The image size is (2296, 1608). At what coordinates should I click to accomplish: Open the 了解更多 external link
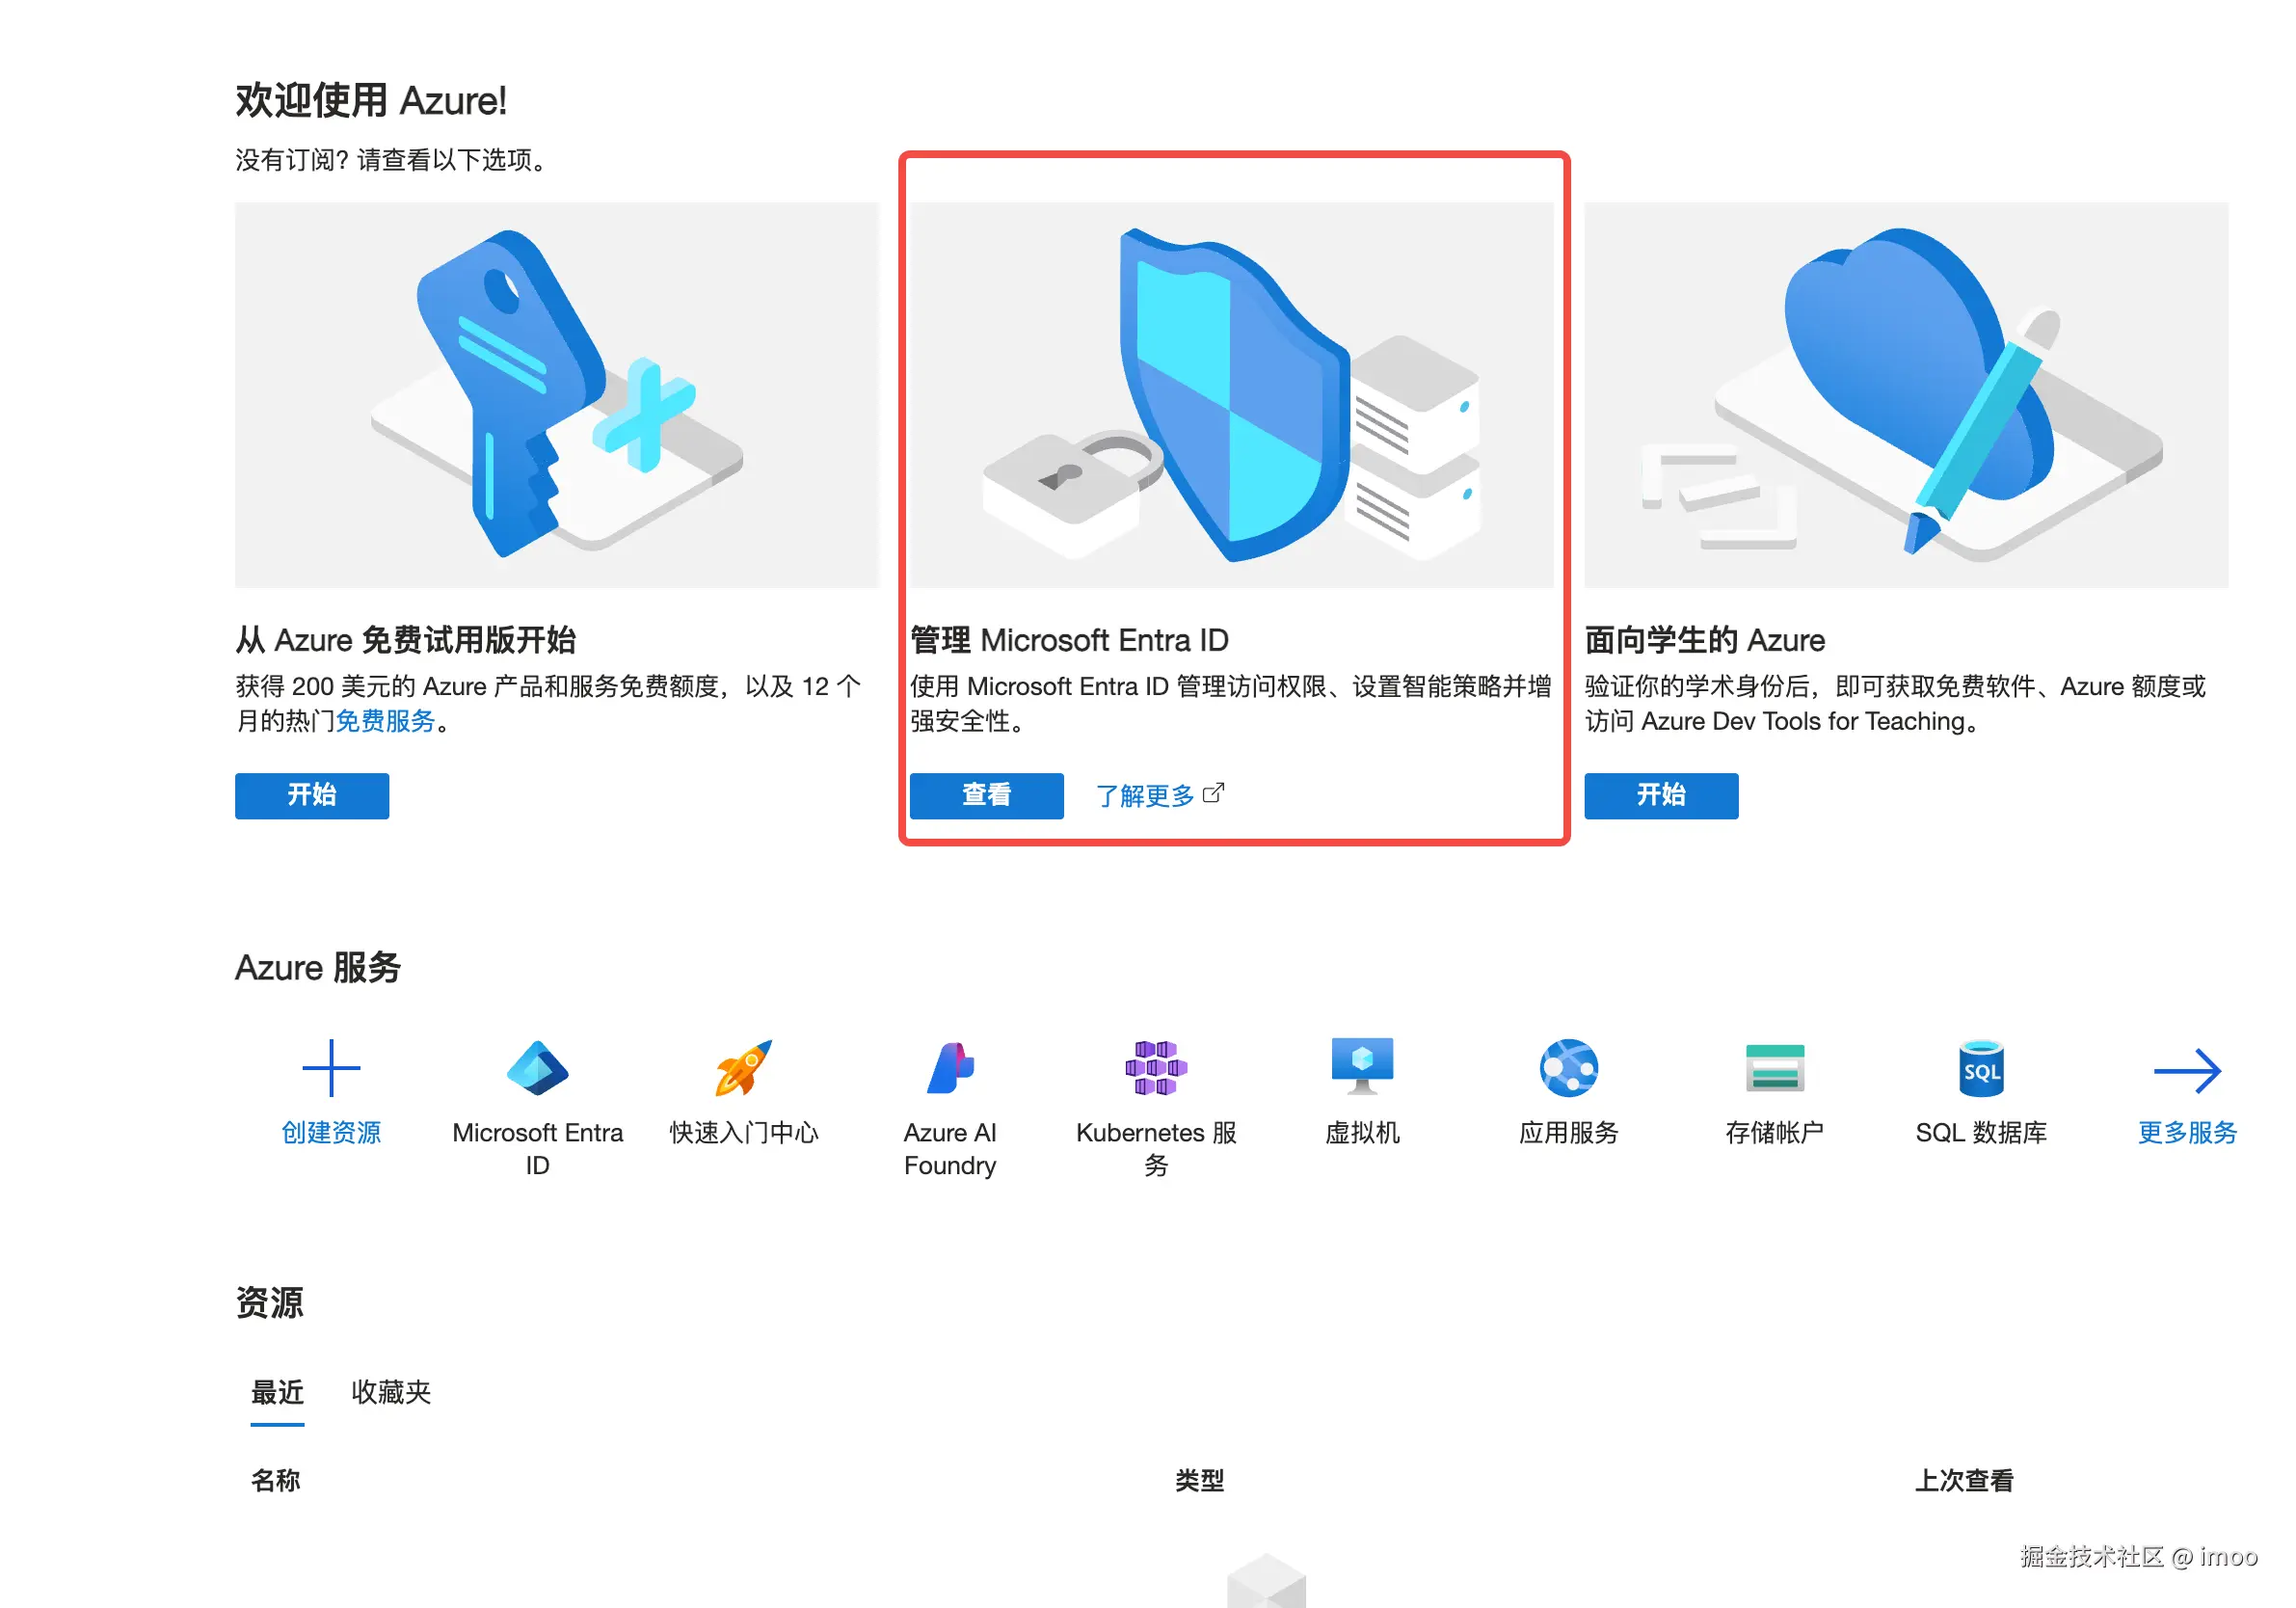[x=1159, y=796]
